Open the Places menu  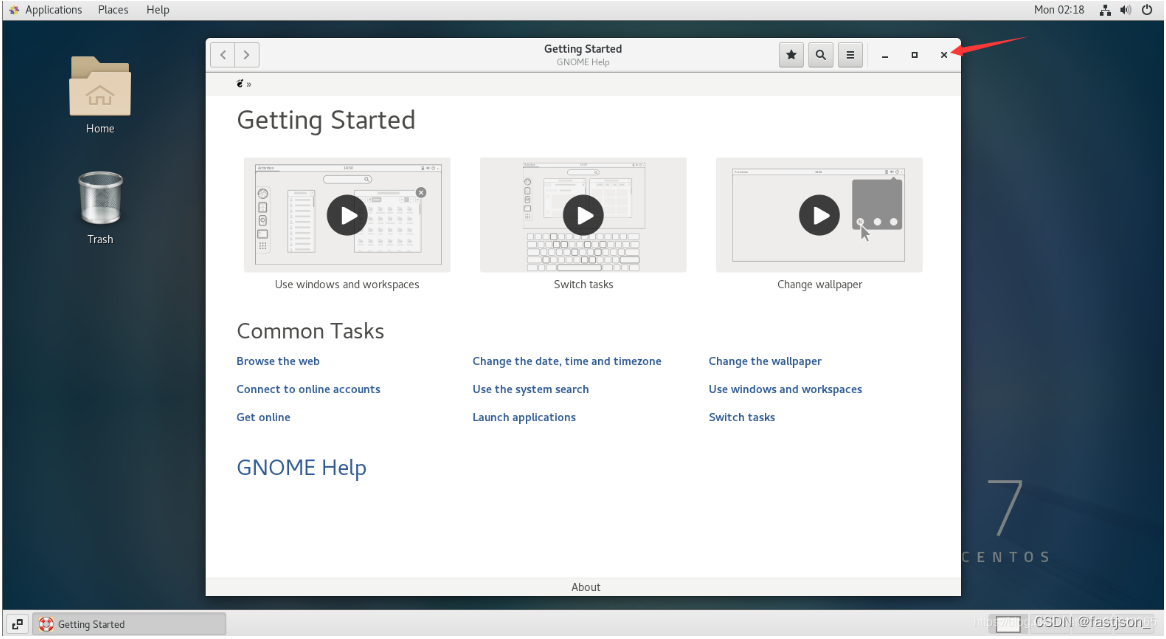pos(113,10)
